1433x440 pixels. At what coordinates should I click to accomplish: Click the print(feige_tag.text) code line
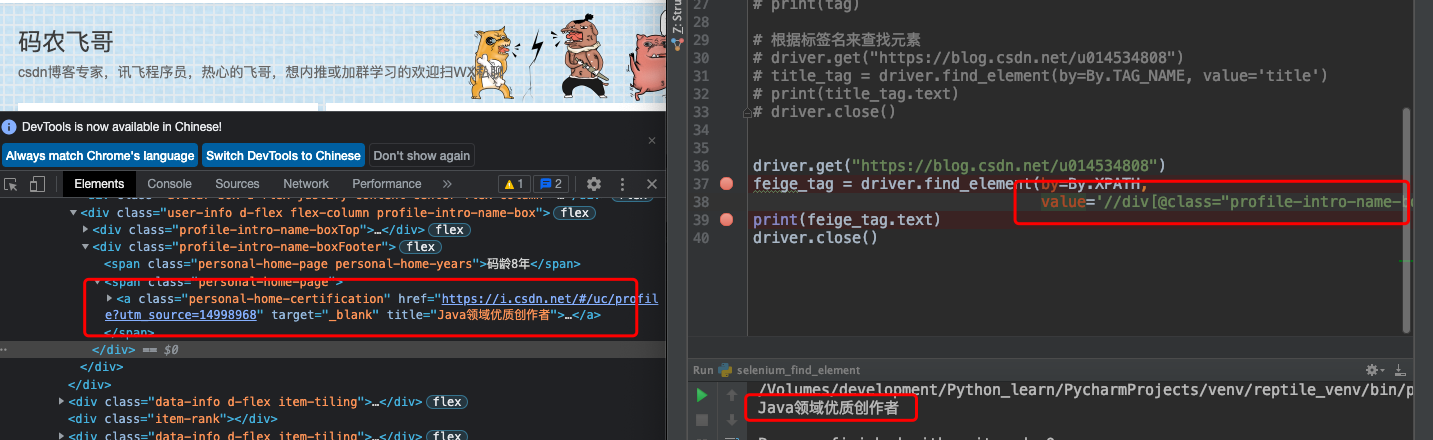pyautogui.click(x=847, y=220)
